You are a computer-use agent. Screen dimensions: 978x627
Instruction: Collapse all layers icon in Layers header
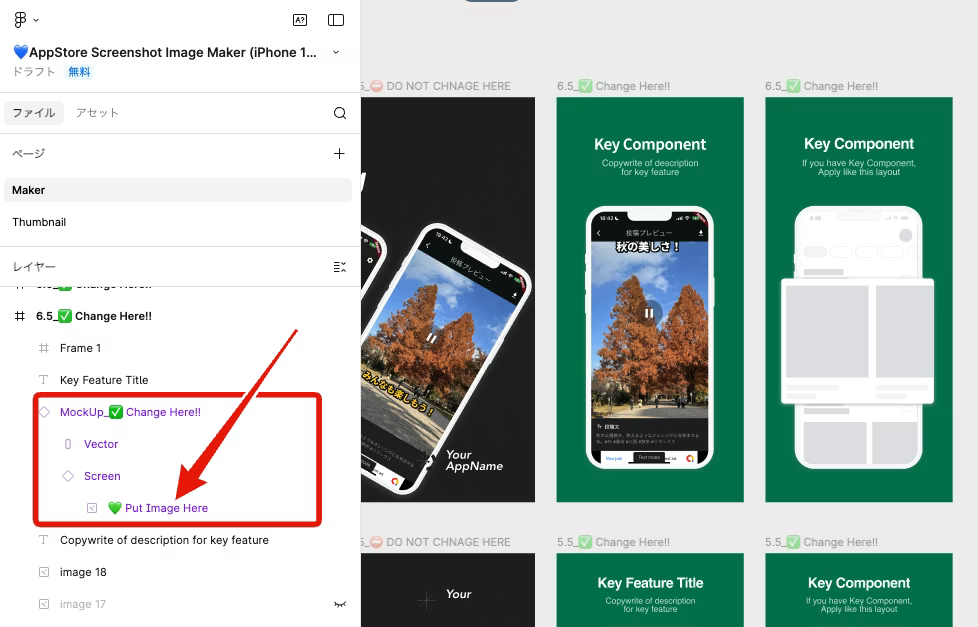coord(339,267)
